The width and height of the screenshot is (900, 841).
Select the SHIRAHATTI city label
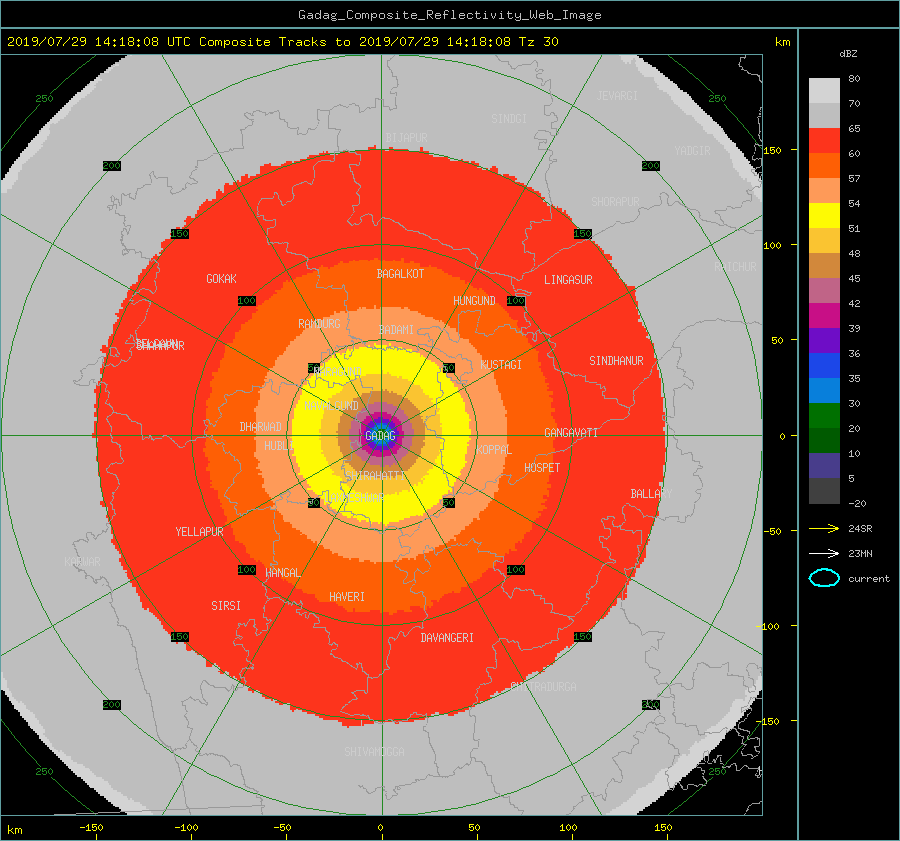[374, 475]
